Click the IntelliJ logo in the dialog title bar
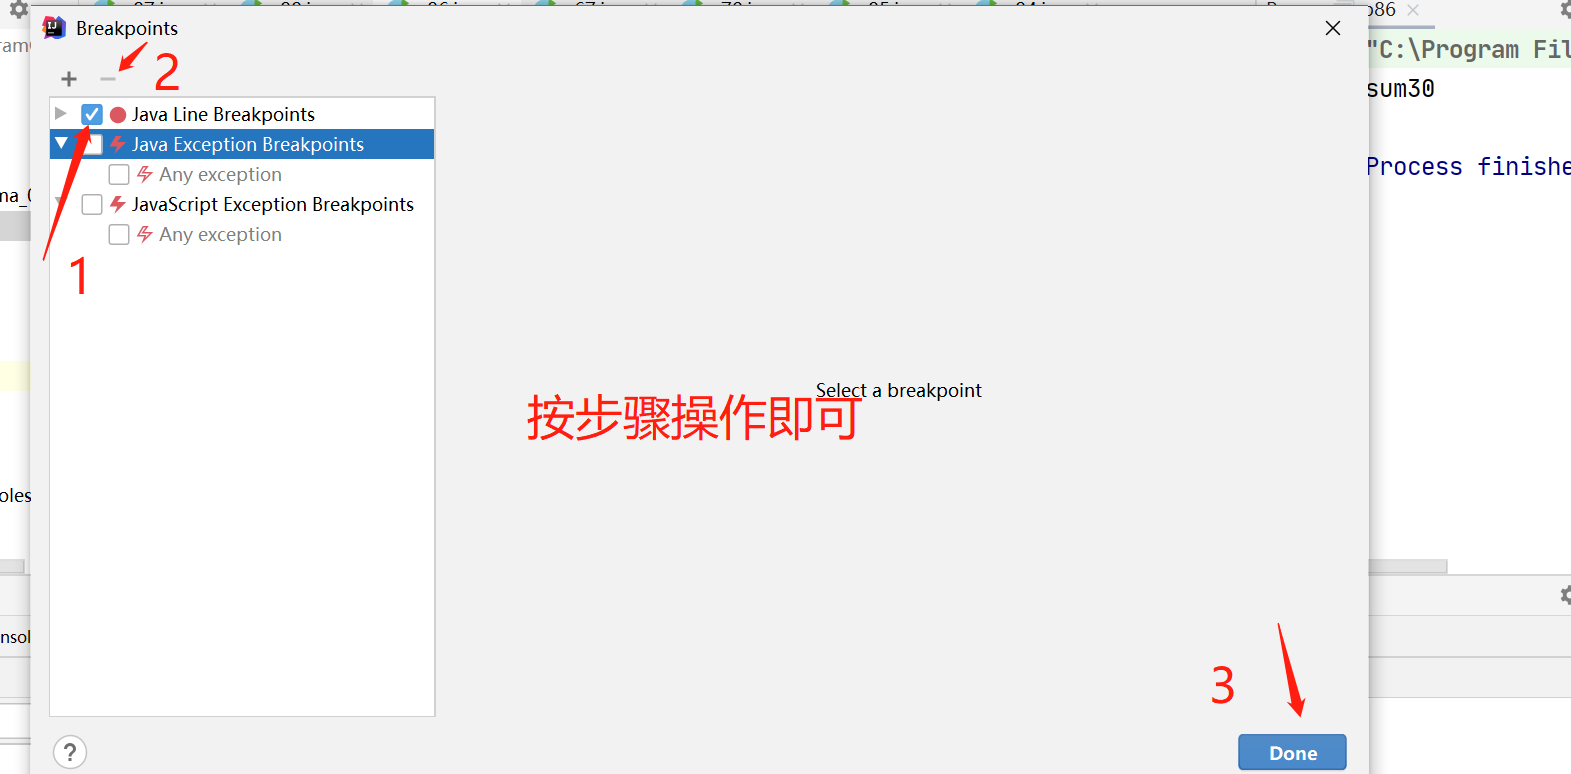This screenshot has width=1571, height=774. pos(54,28)
